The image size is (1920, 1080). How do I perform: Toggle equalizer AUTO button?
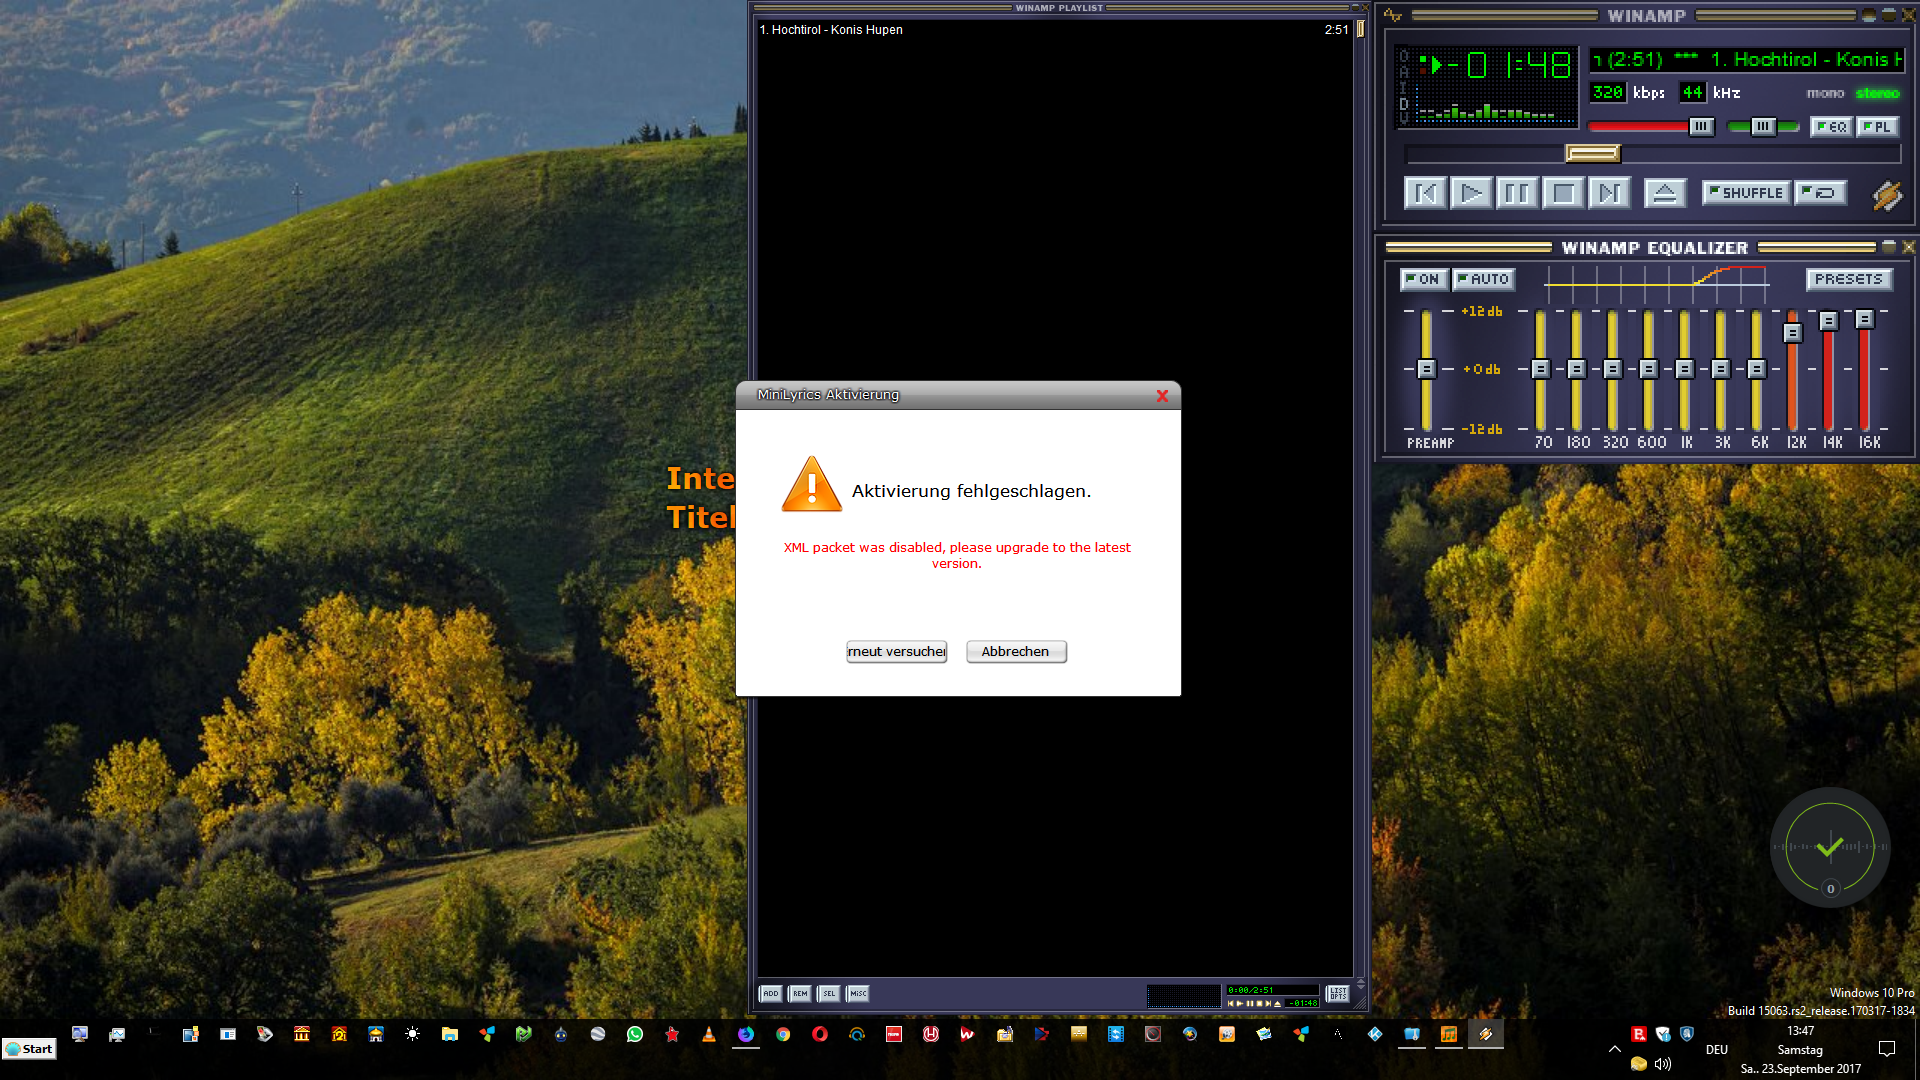1484,279
